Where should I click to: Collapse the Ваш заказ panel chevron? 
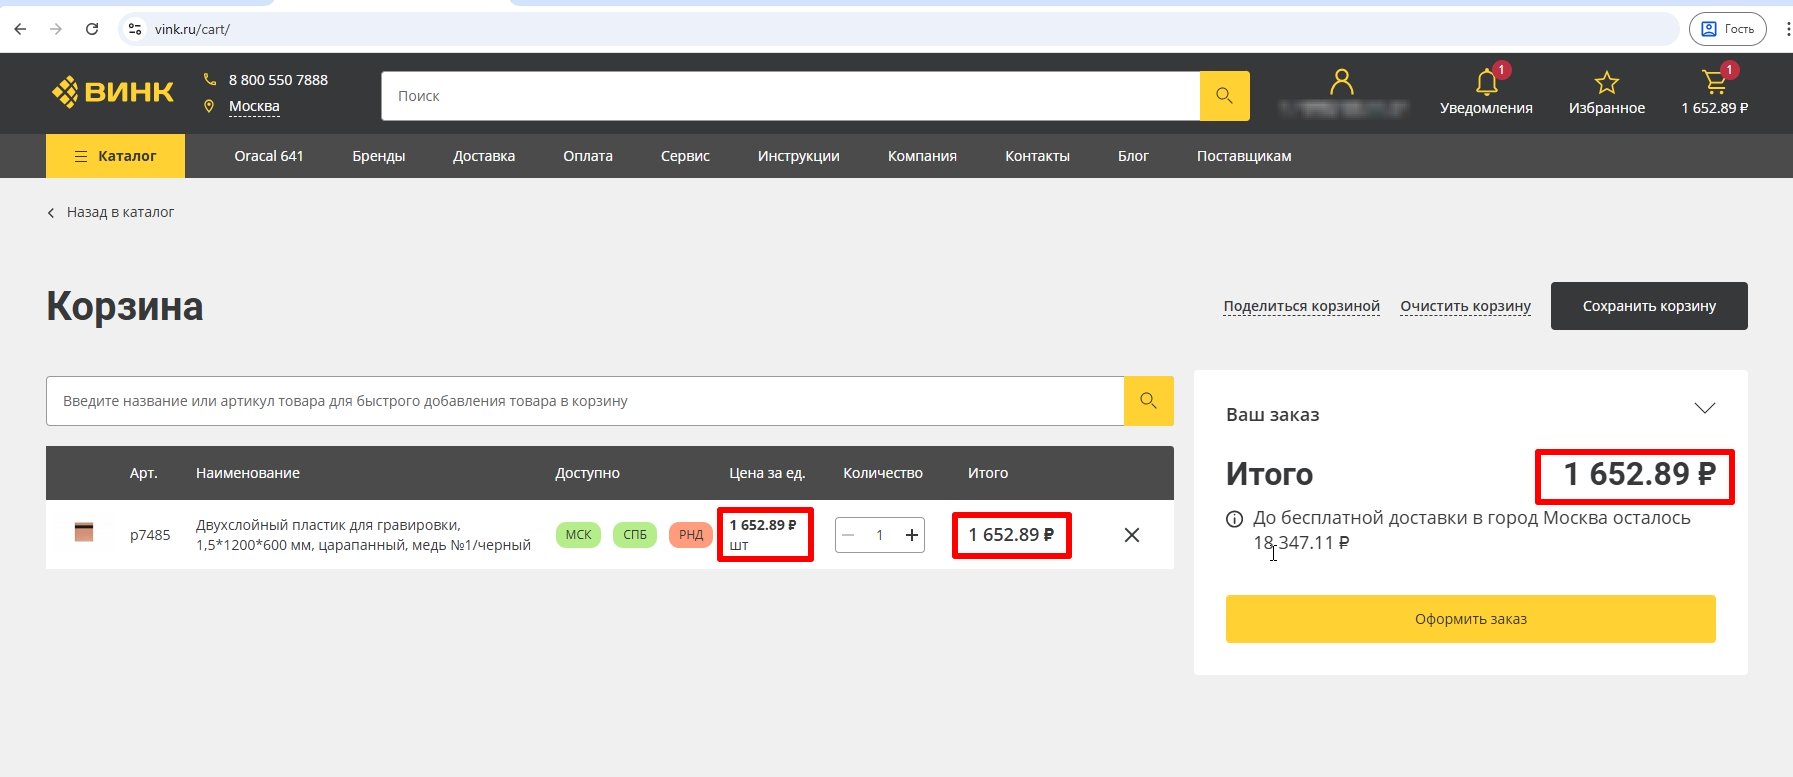tap(1705, 408)
